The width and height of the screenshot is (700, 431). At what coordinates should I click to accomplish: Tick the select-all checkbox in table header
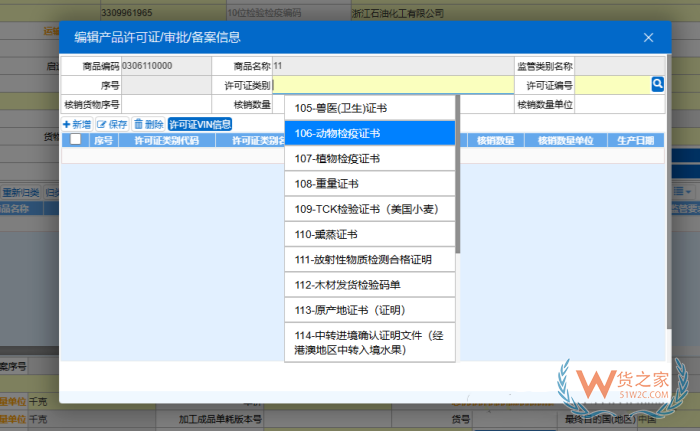75,141
